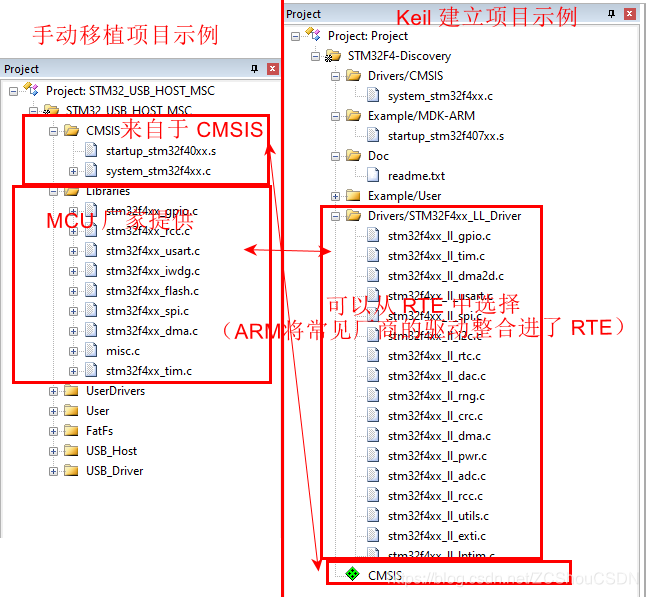Close the left Project panel
648x597 pixels.
click(272, 69)
